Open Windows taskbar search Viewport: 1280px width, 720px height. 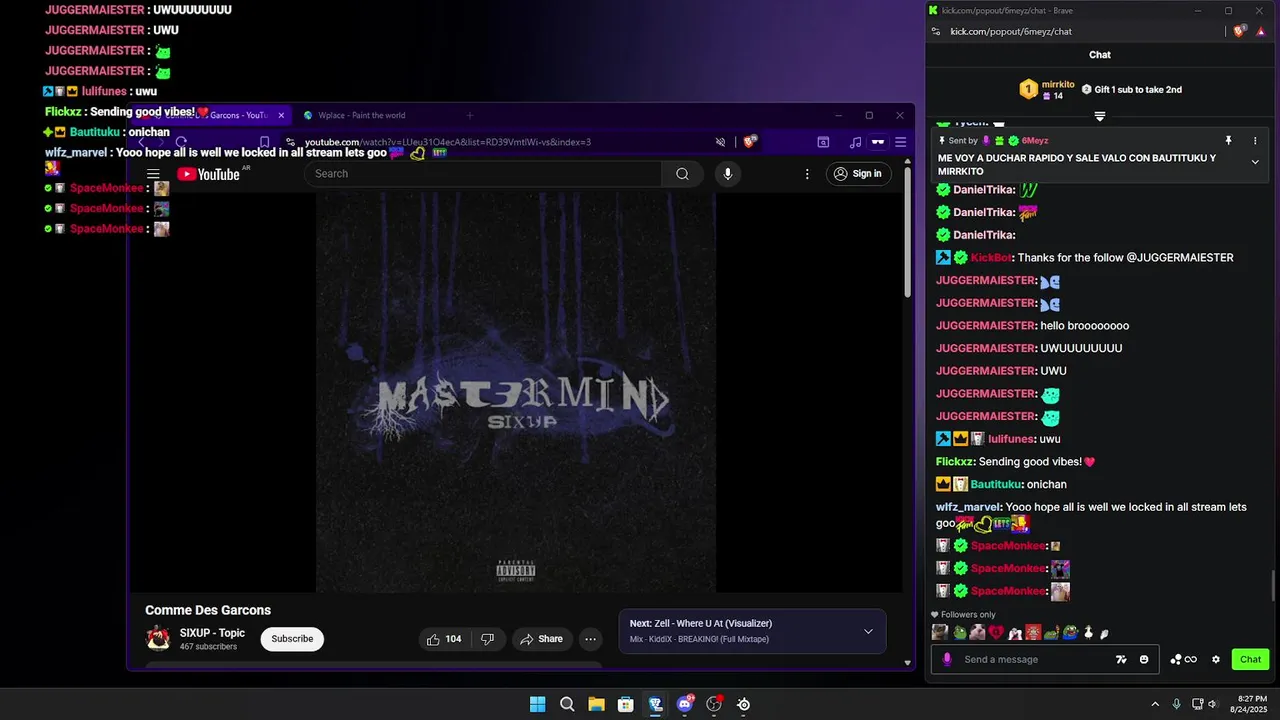(x=567, y=704)
